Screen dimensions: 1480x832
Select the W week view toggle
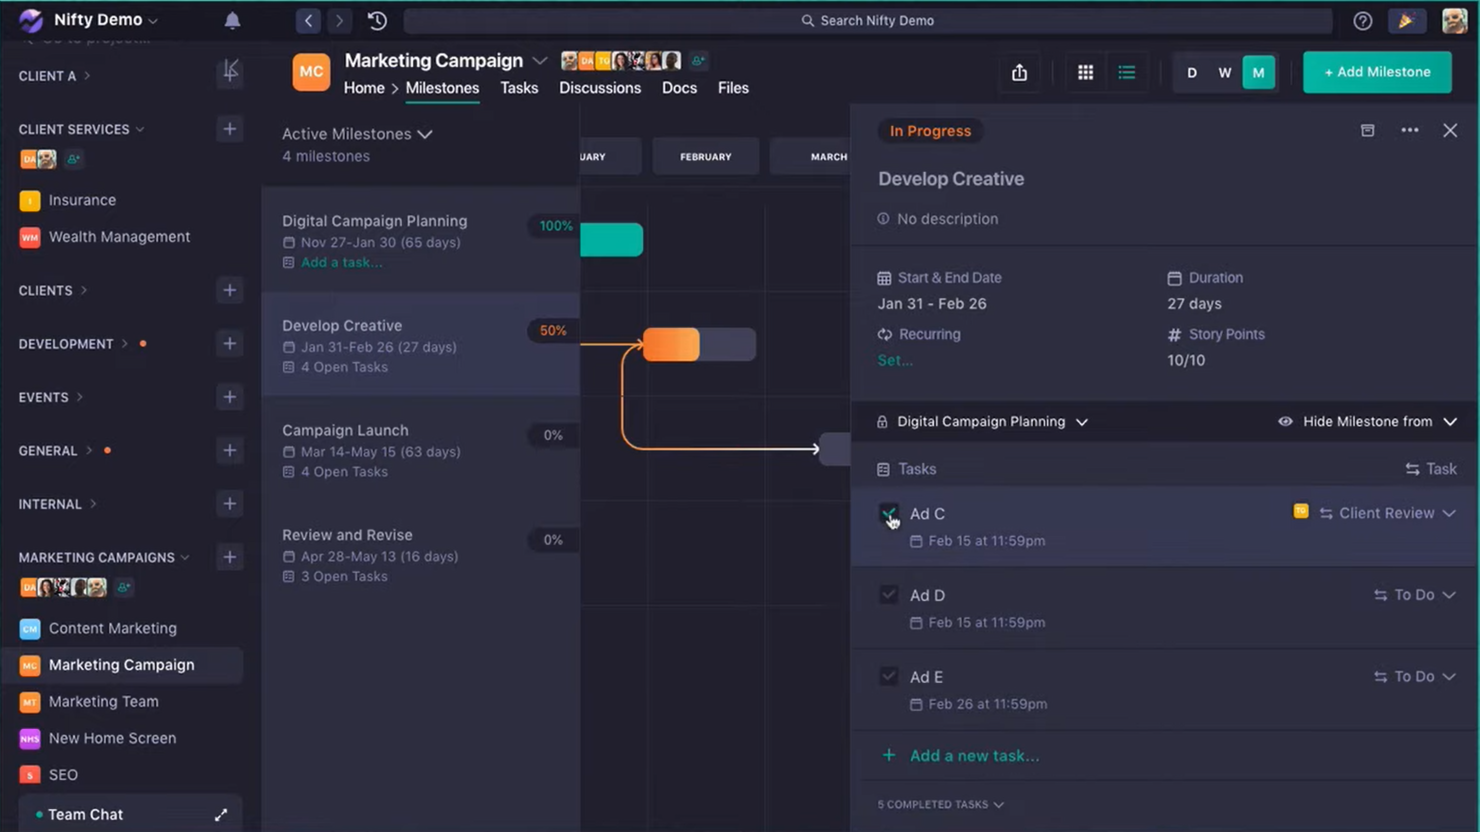(1225, 72)
